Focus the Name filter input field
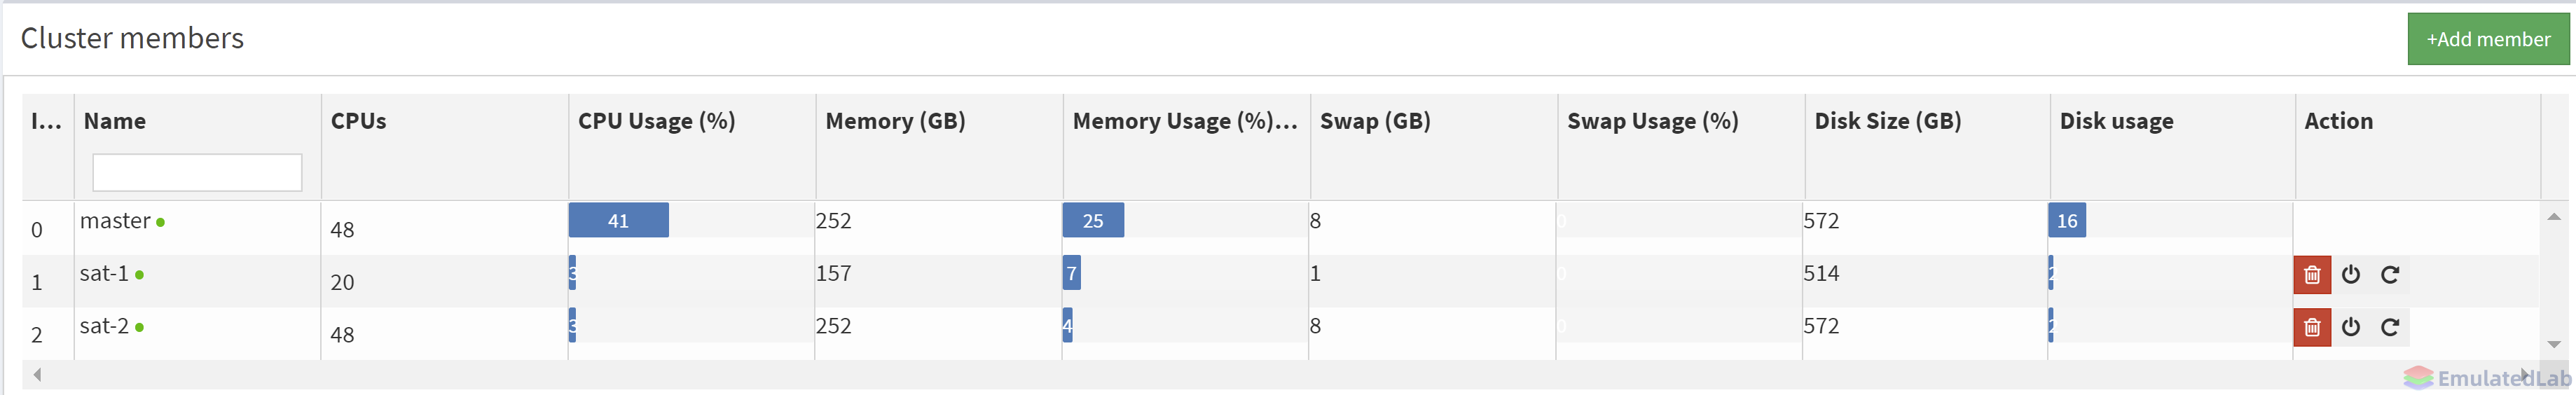Screen dimensions: 2576x395 point(197,173)
